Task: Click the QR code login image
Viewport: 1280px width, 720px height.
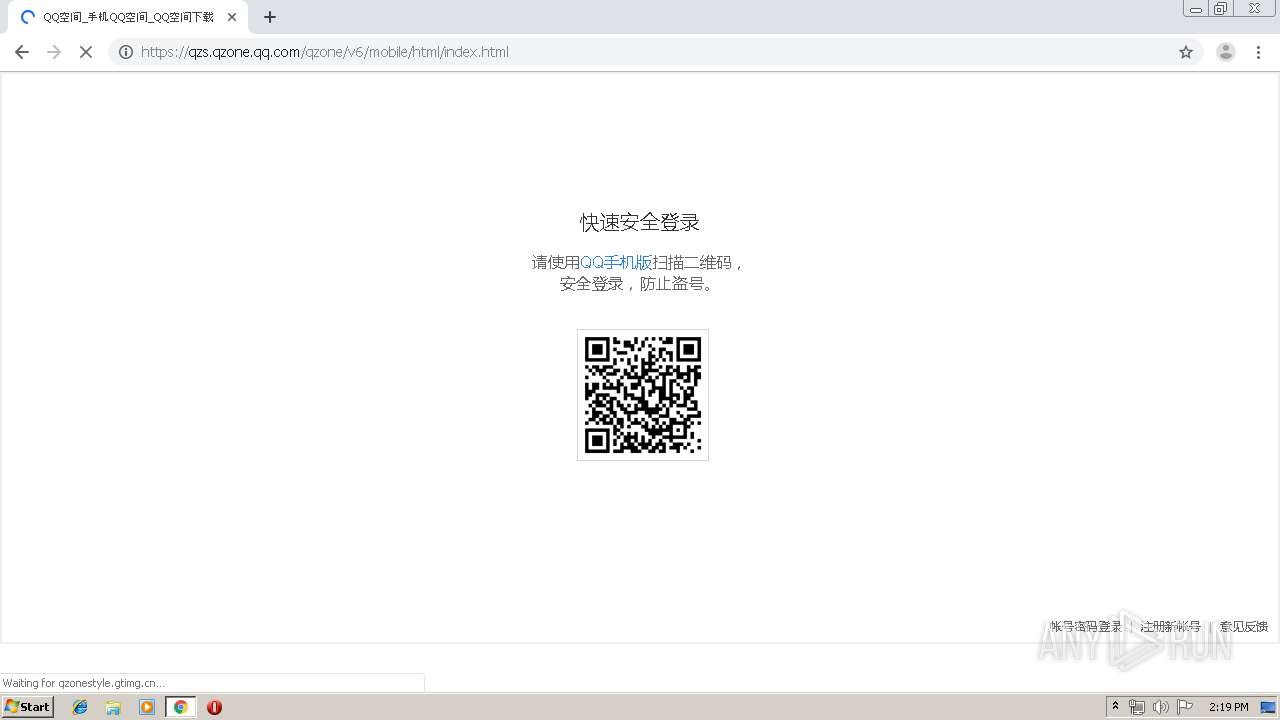Action: 643,395
